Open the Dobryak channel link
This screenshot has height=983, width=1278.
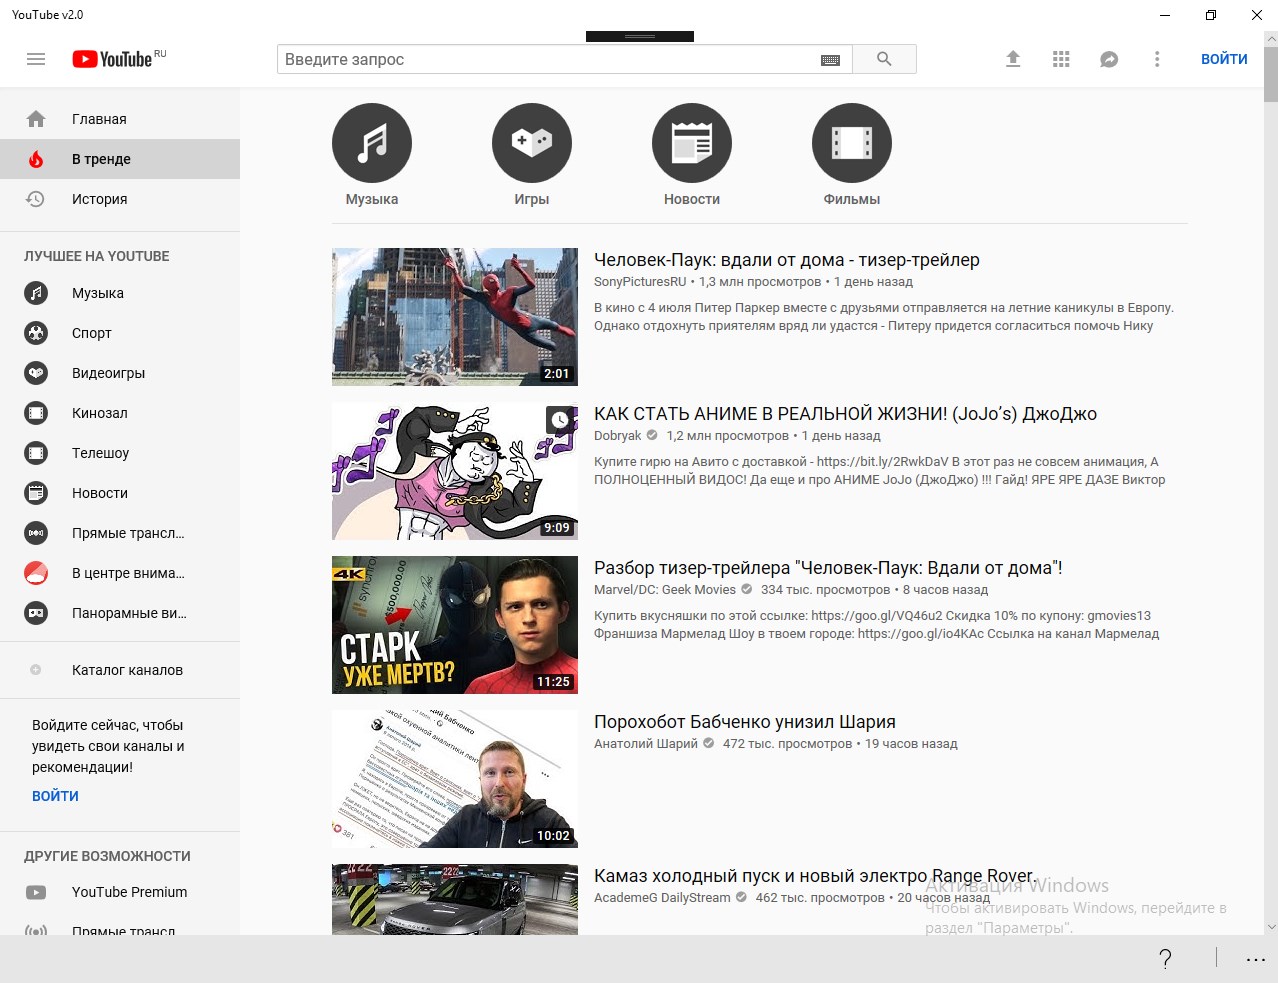[618, 436]
